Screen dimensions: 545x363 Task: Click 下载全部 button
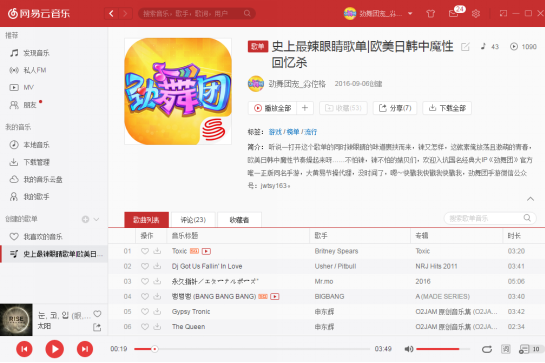click(447, 108)
